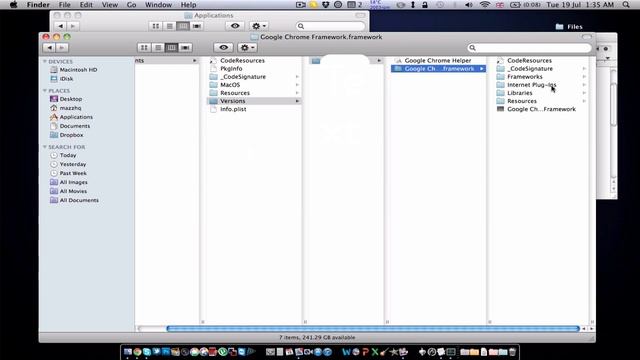Open the Window menu
This screenshot has height=360, width=640.
158,5
